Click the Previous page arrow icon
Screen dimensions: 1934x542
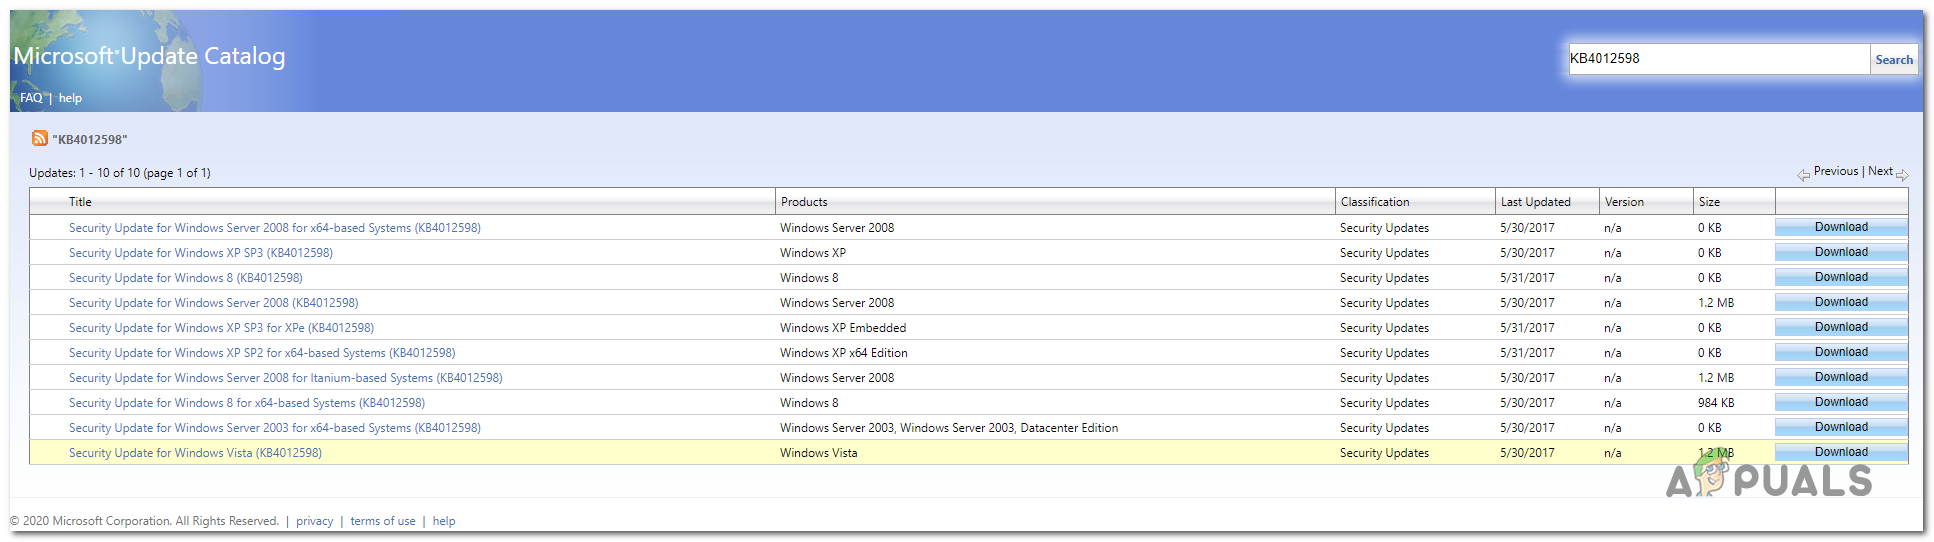1803,175
